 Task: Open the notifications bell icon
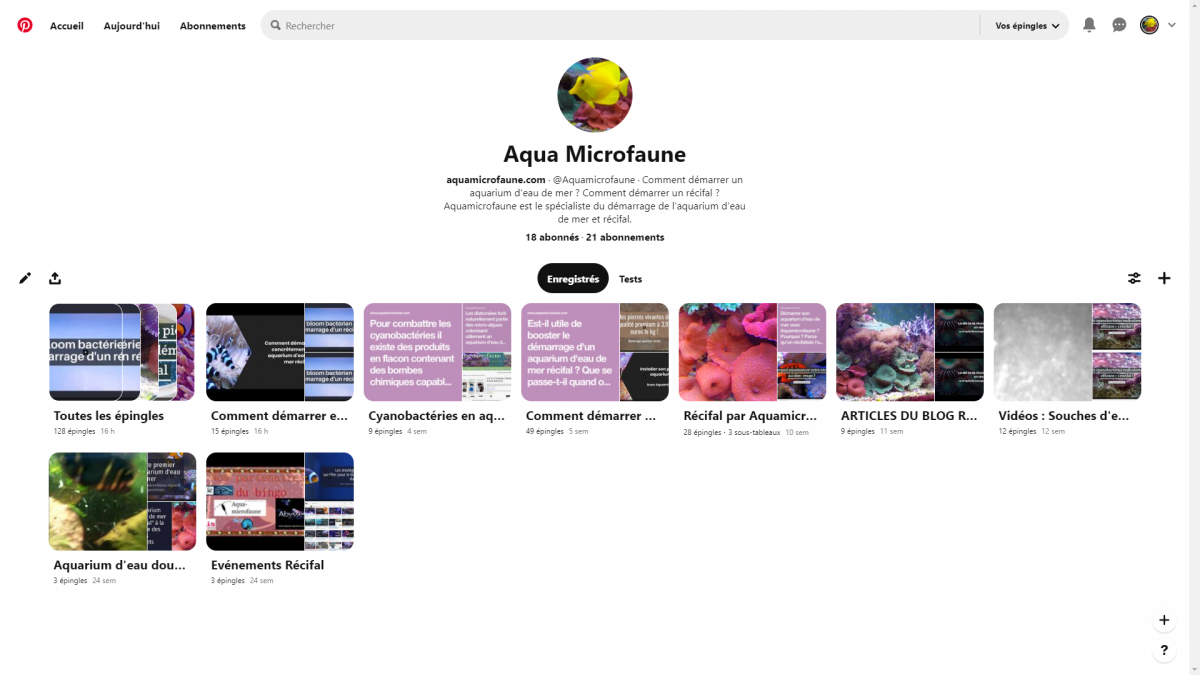[1089, 25]
